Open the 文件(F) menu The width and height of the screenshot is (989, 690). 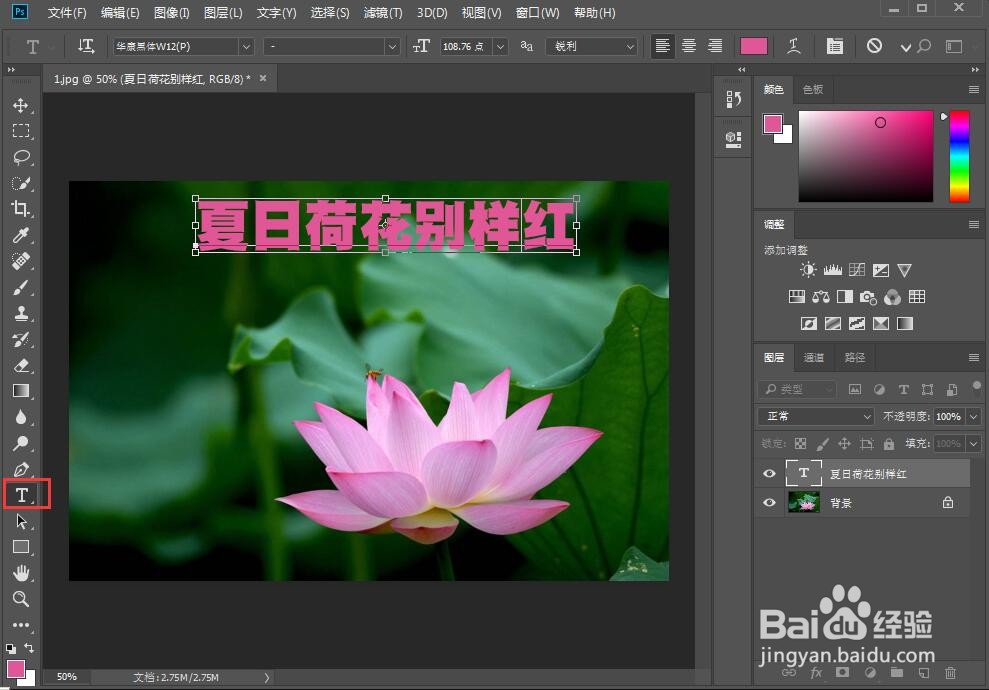coord(67,13)
